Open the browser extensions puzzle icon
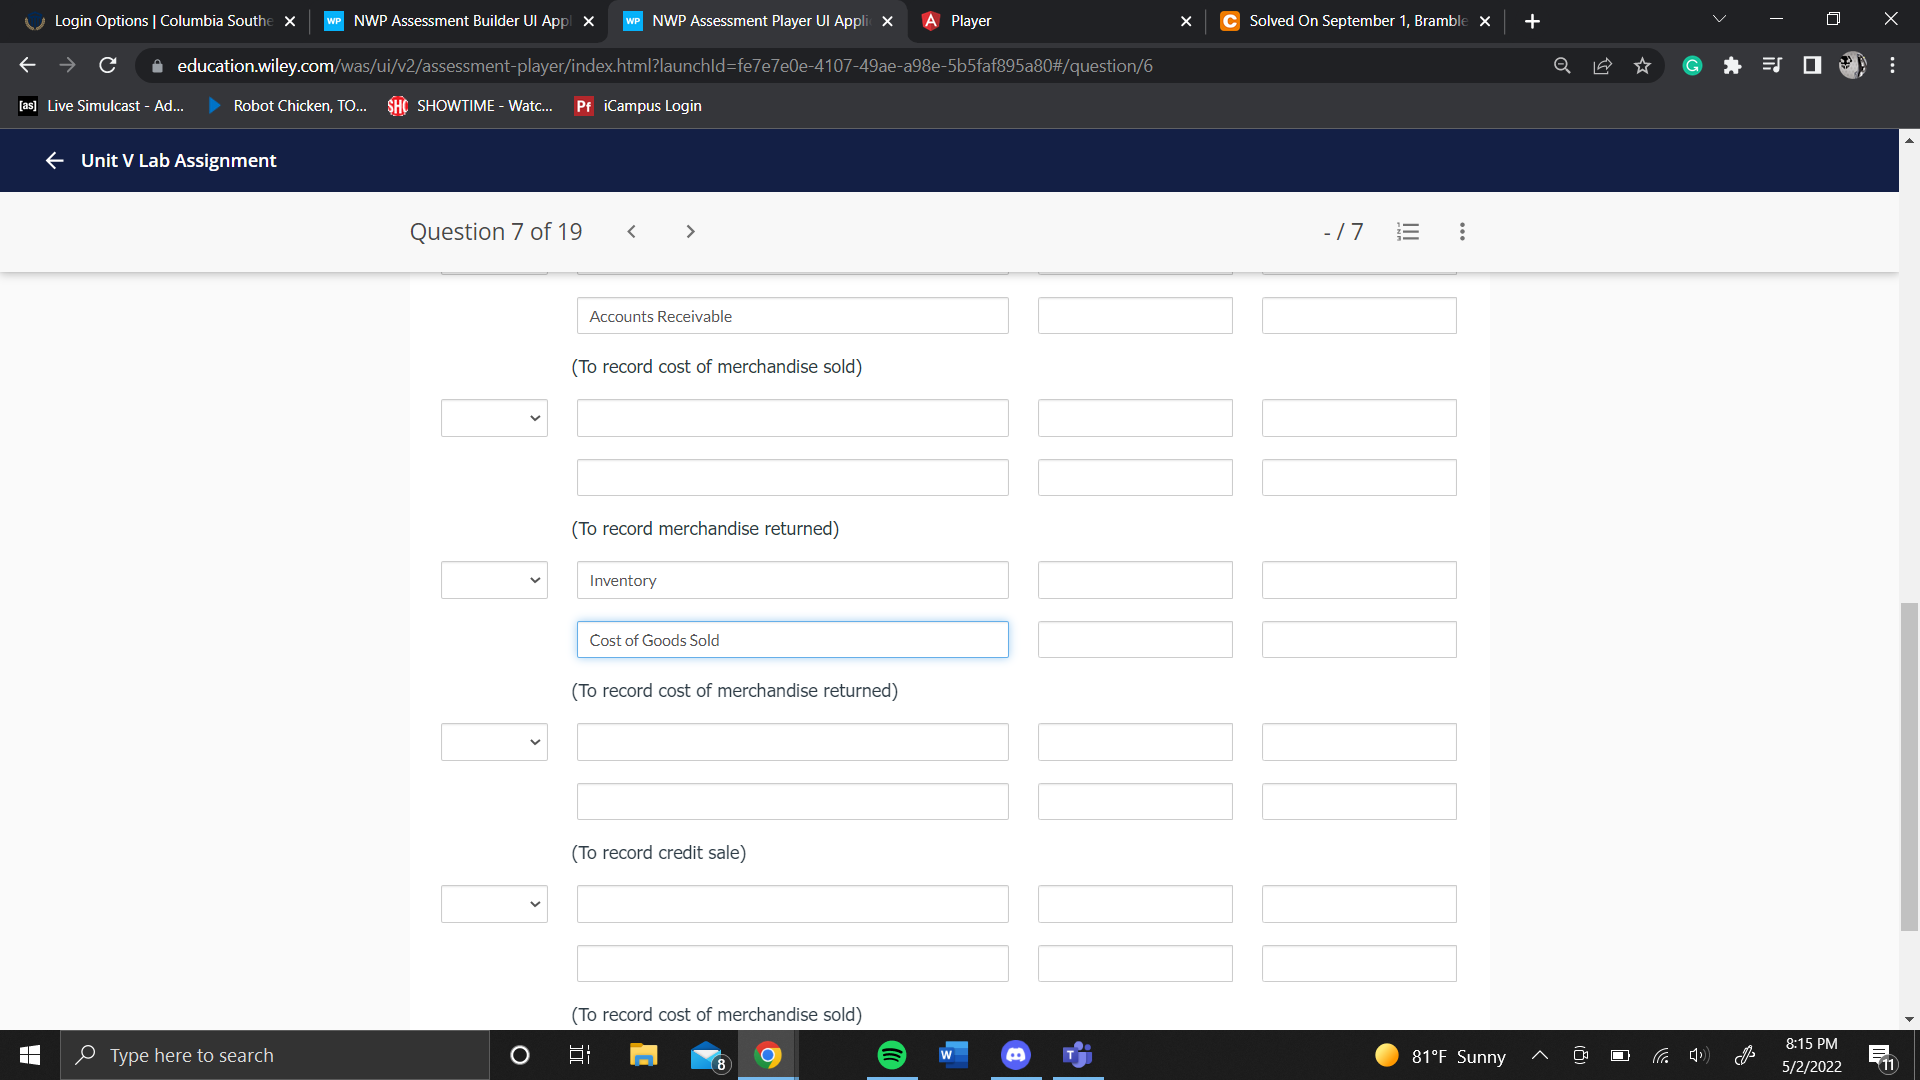Viewport: 1920px width, 1080px height. point(1733,65)
